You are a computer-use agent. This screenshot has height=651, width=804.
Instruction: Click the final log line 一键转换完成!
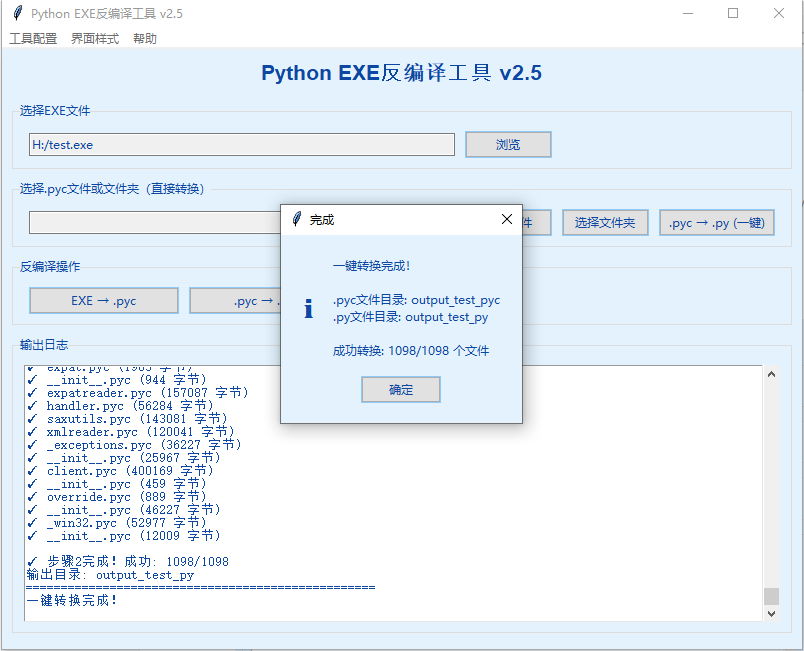(72, 600)
